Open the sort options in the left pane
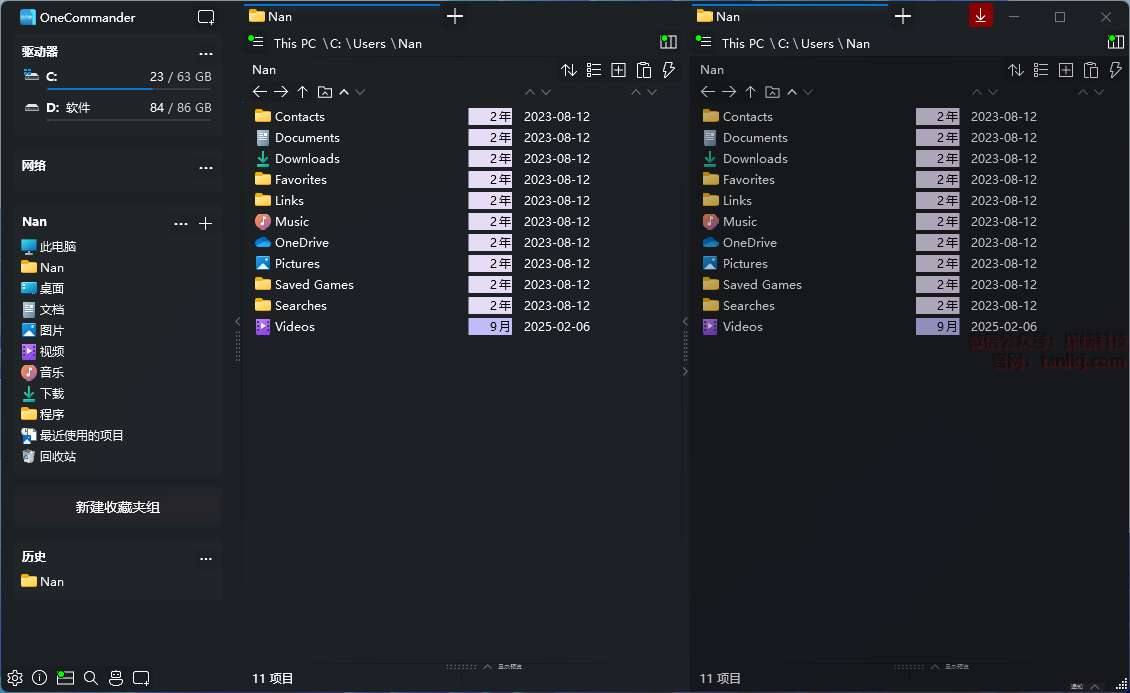Screen dimensions: 1130x693 [x=569, y=70]
